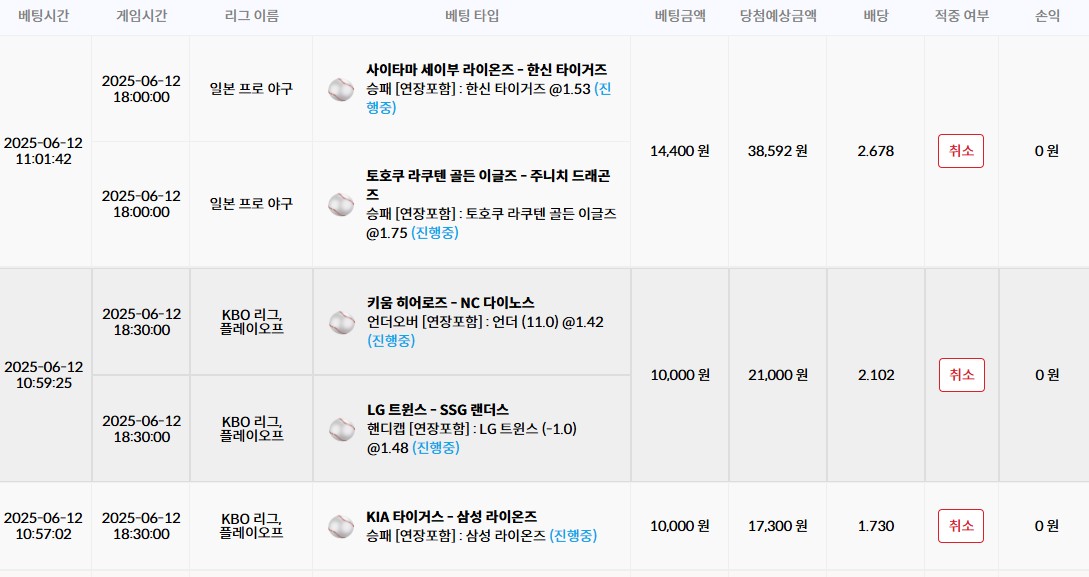1089x577 pixels.
Task: Open 키움 히어로즈 - NC 다이노스 match title
Action: click(451, 303)
